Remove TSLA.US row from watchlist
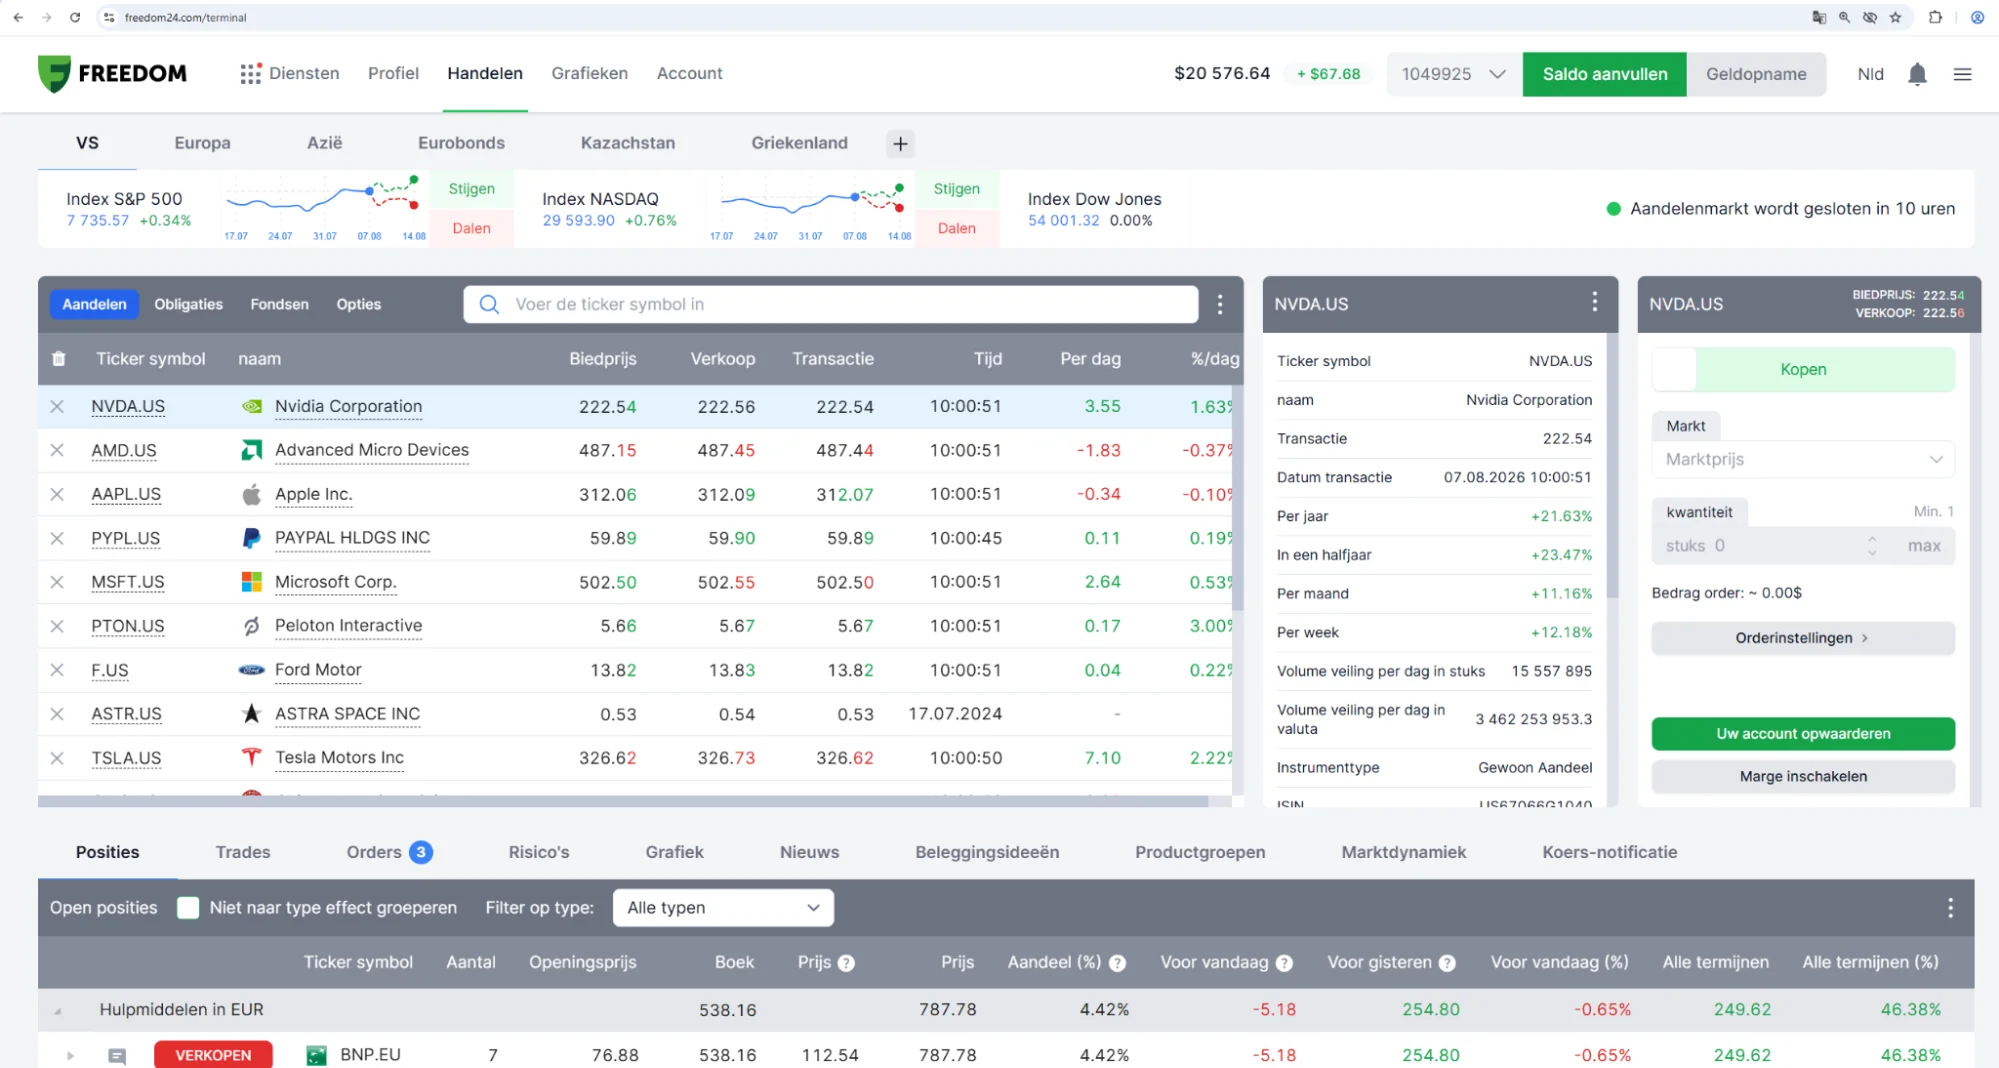This screenshot has height=1068, width=1999. tap(57, 758)
